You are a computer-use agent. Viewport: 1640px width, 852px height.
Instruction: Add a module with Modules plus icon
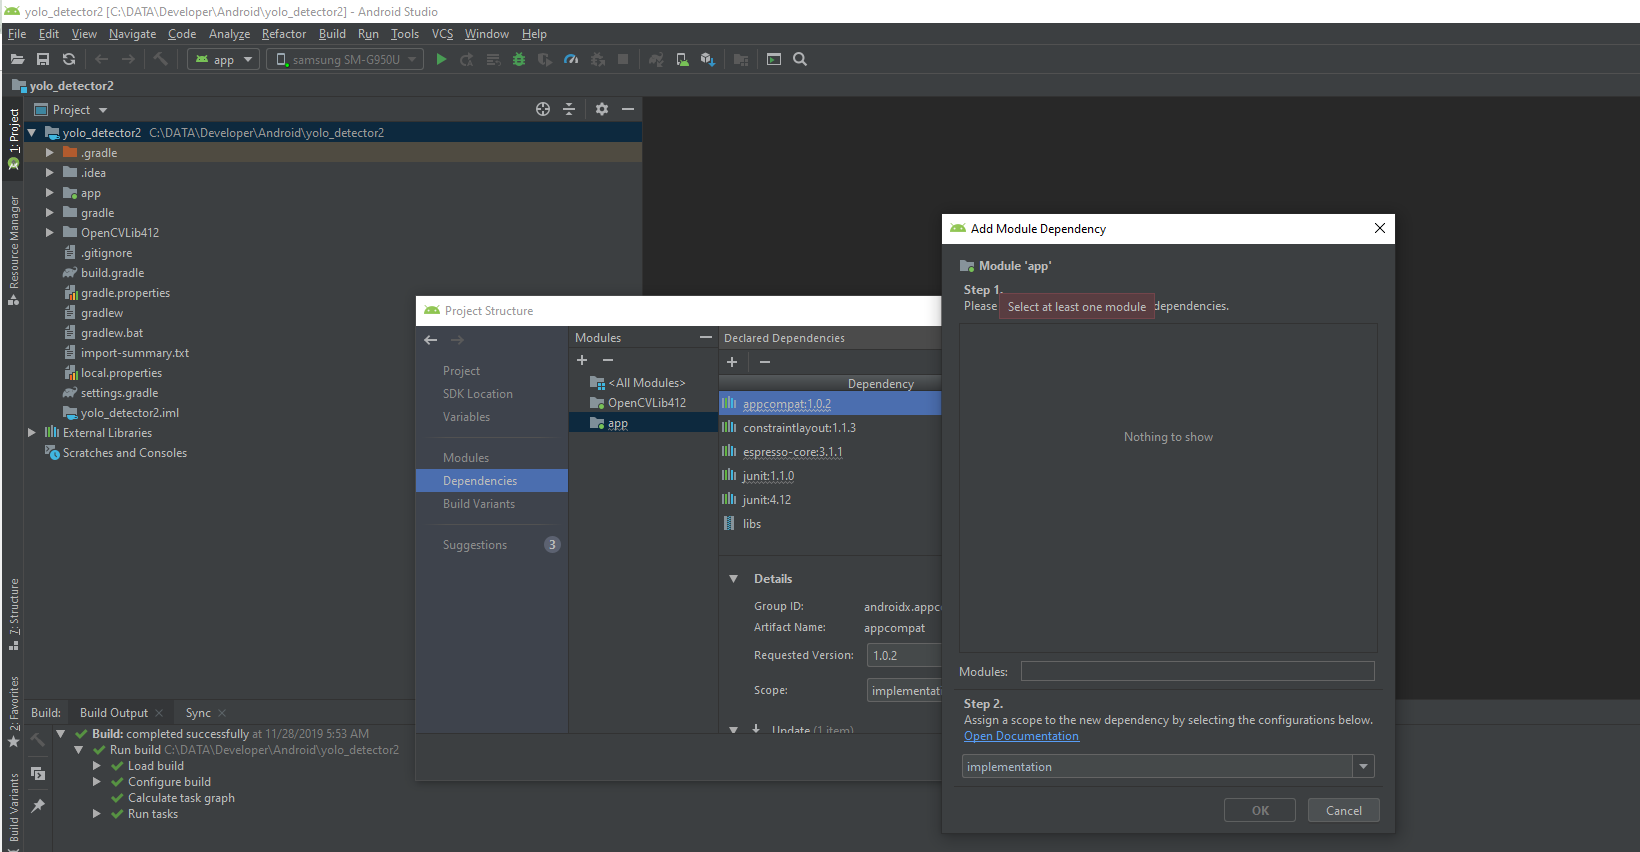coord(582,360)
